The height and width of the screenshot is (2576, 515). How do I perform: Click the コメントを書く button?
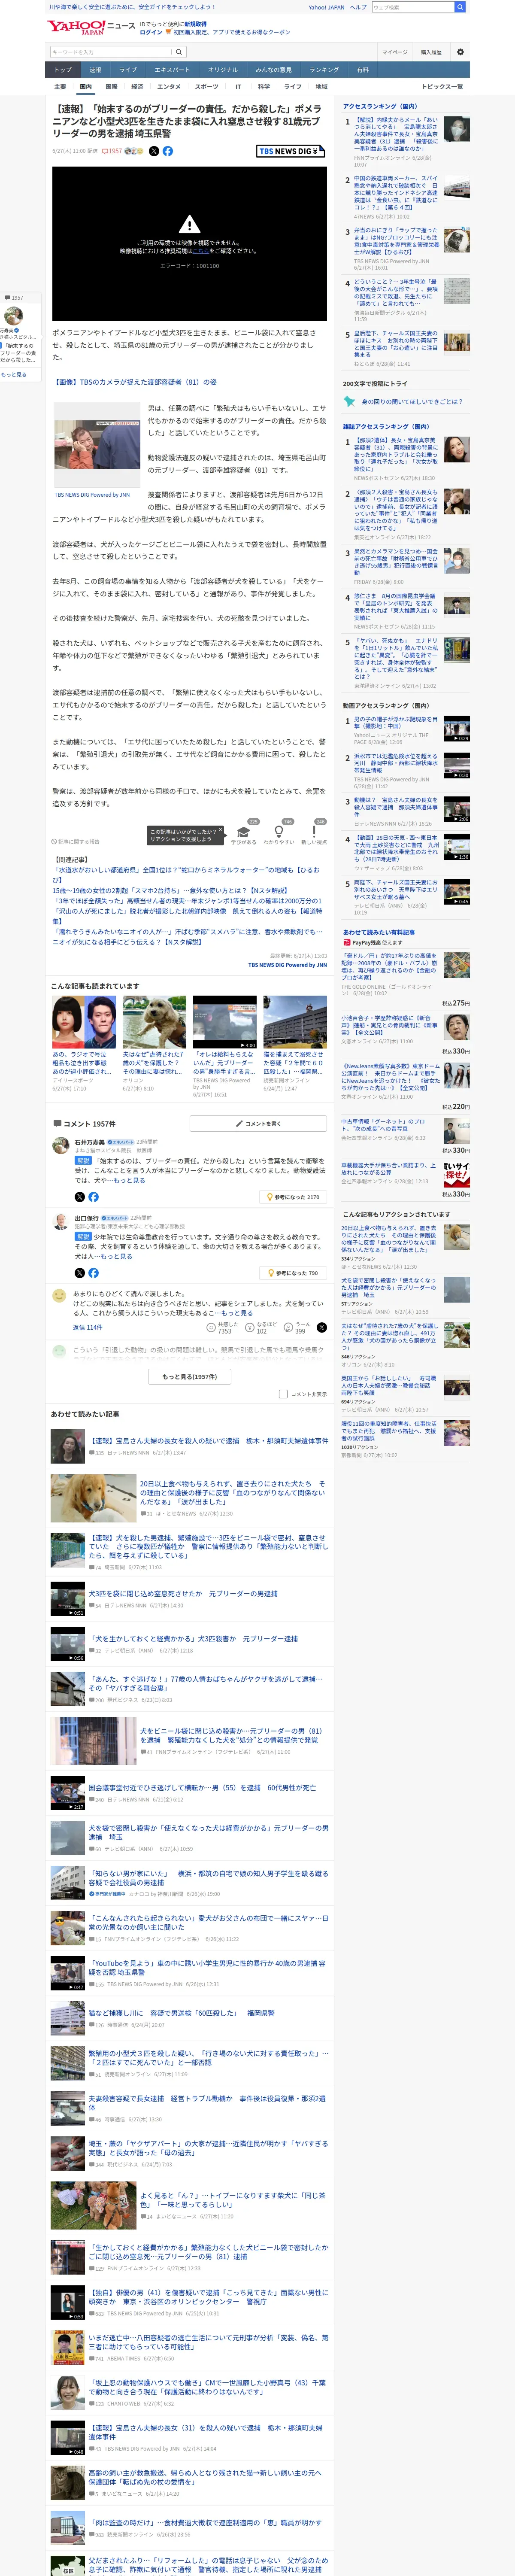(258, 1123)
